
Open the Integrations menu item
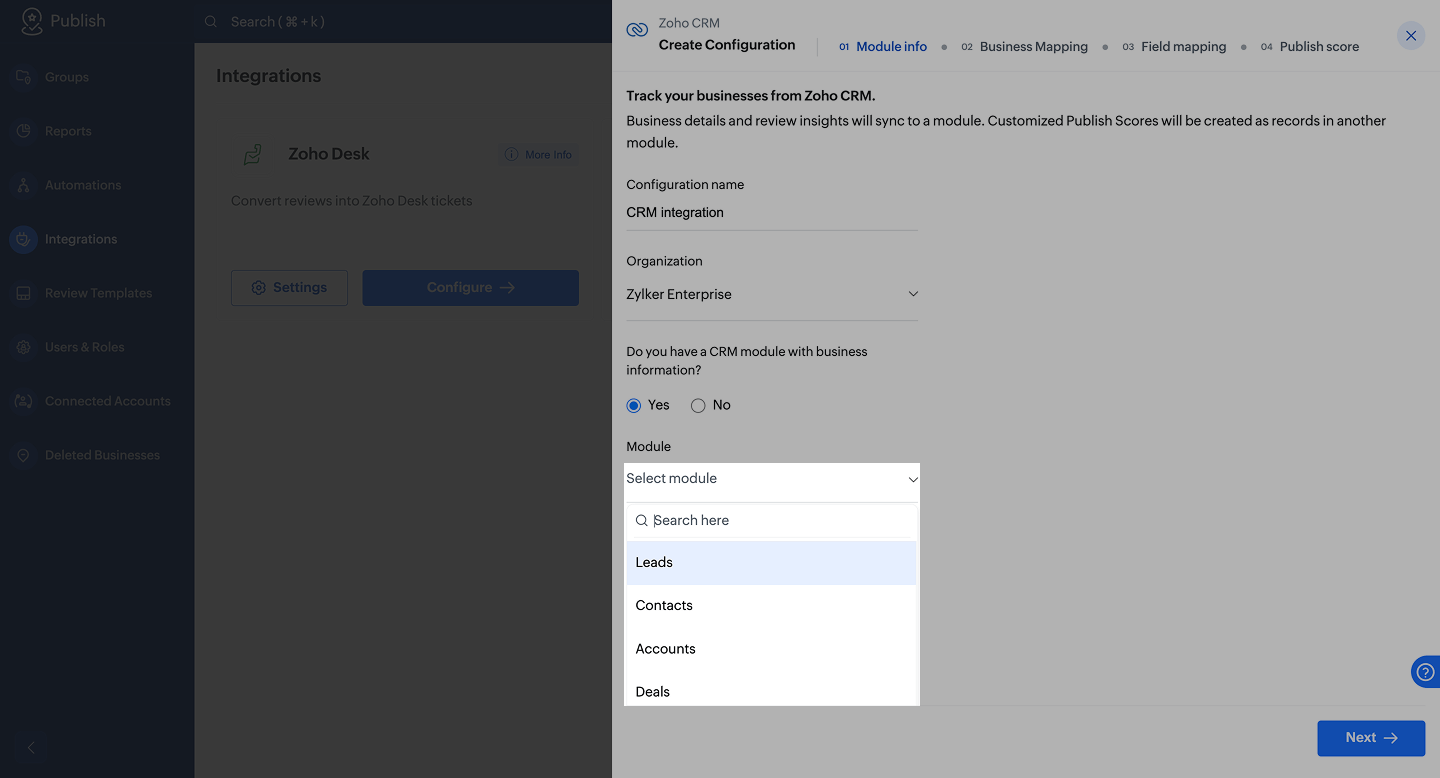[x=81, y=239]
